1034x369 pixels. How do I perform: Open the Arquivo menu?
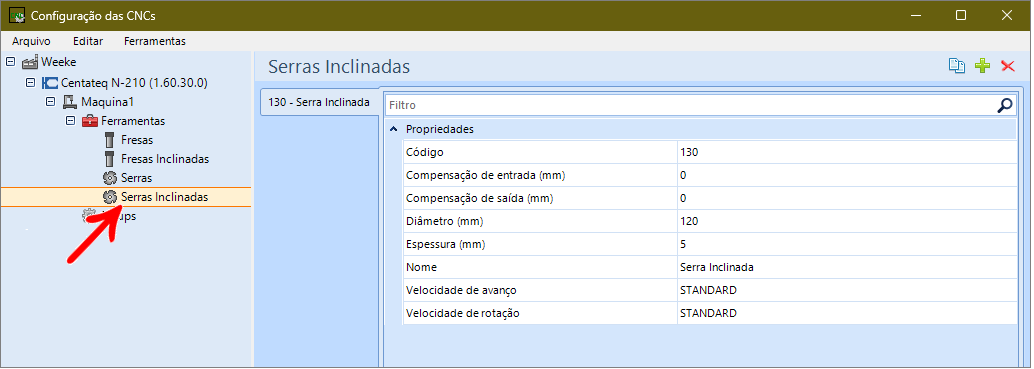(31, 41)
